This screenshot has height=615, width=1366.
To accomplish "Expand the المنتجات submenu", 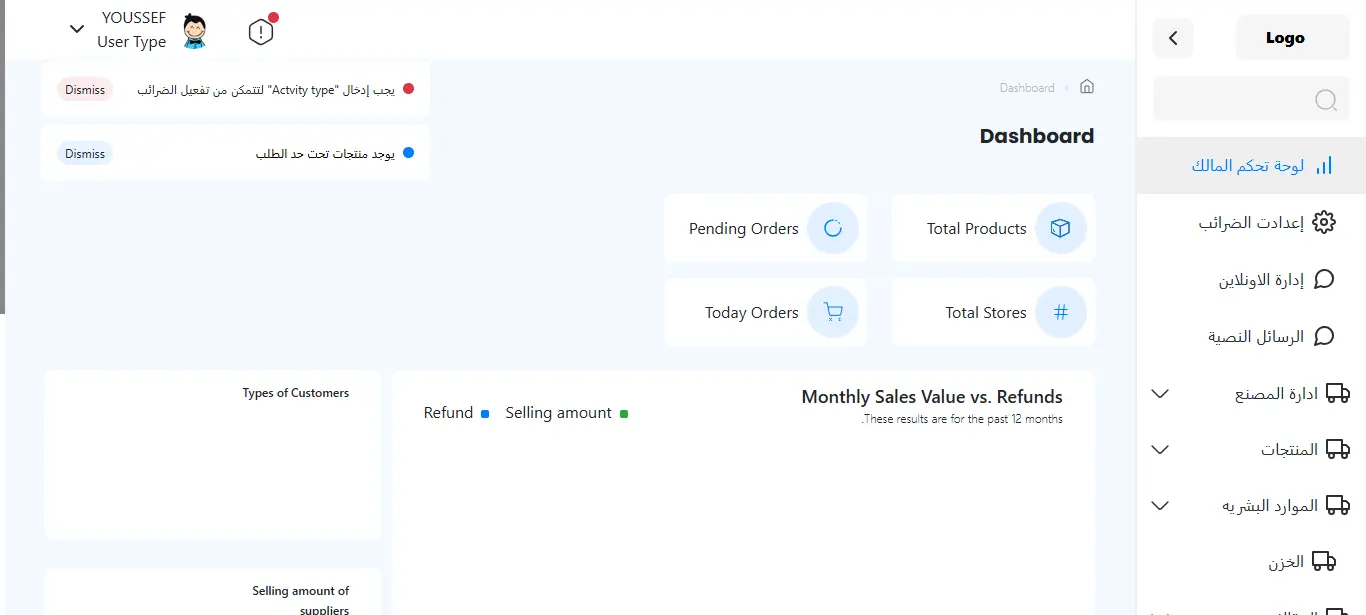I will click(1160, 450).
